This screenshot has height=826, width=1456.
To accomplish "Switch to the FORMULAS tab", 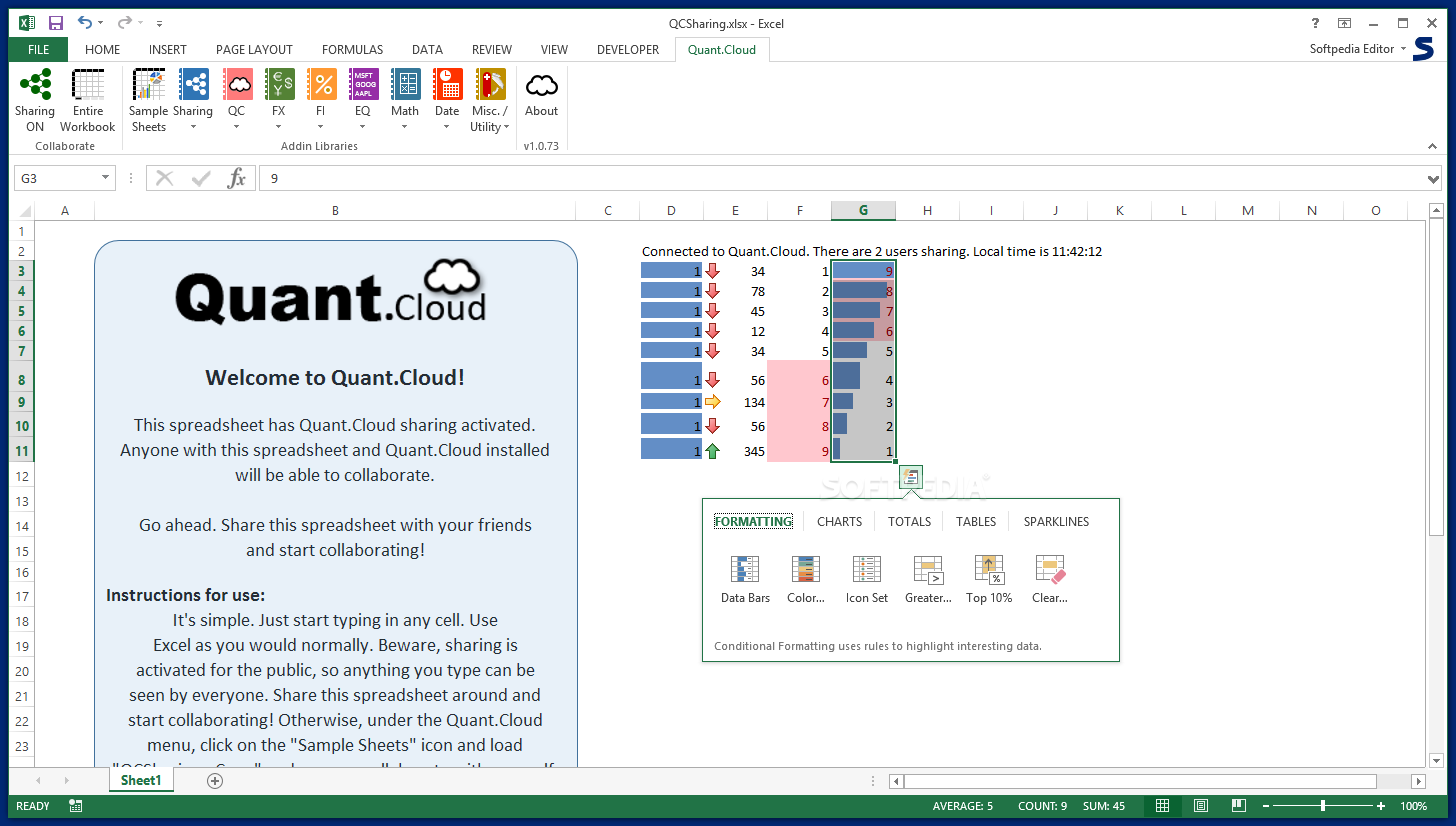I will tap(352, 49).
